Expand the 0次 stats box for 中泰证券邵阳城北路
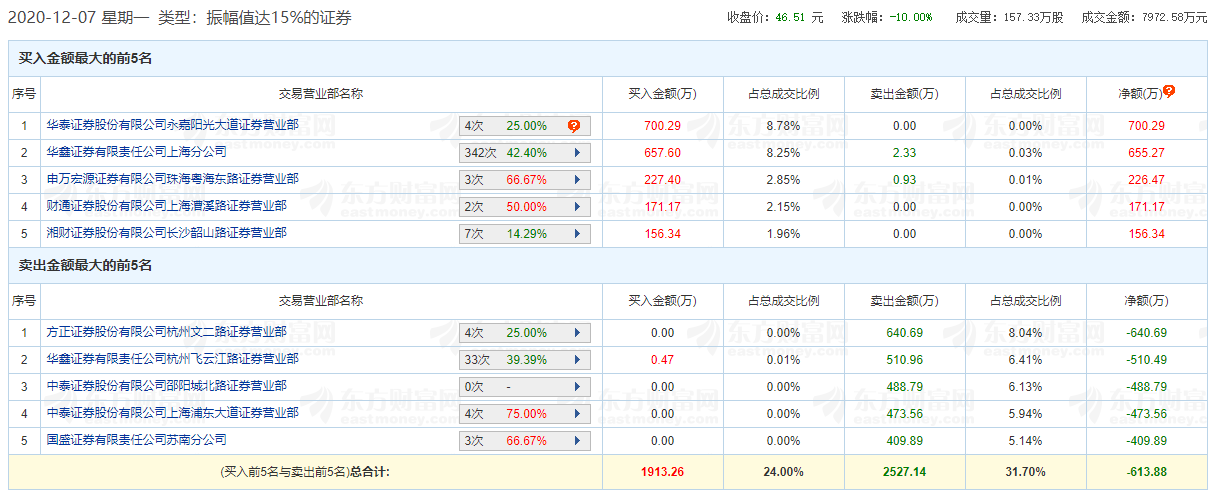 (577, 387)
